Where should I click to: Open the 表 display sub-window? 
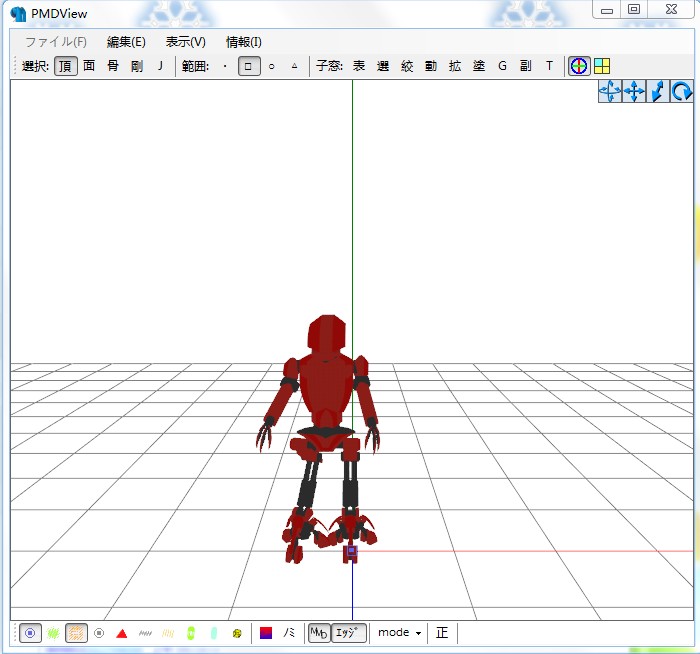[359, 66]
